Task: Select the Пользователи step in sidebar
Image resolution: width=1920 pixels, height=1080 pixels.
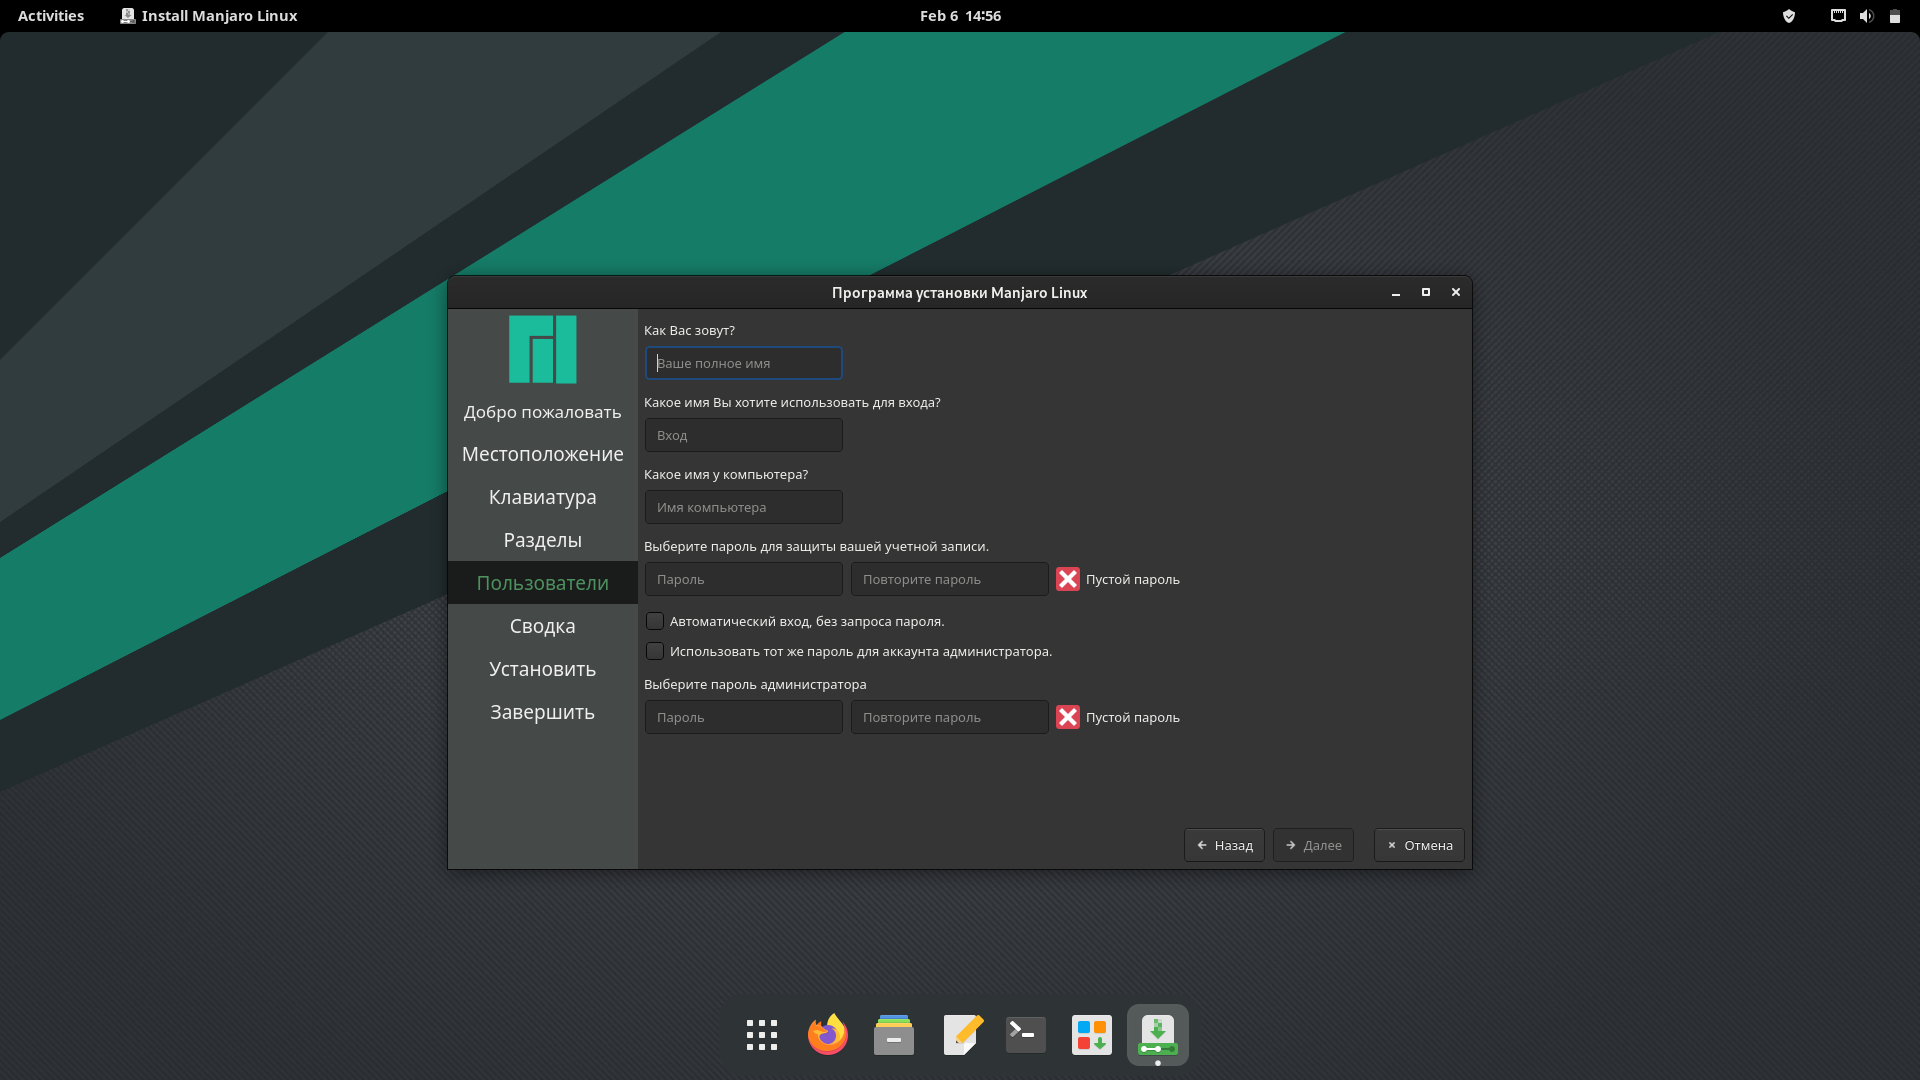Action: point(543,583)
